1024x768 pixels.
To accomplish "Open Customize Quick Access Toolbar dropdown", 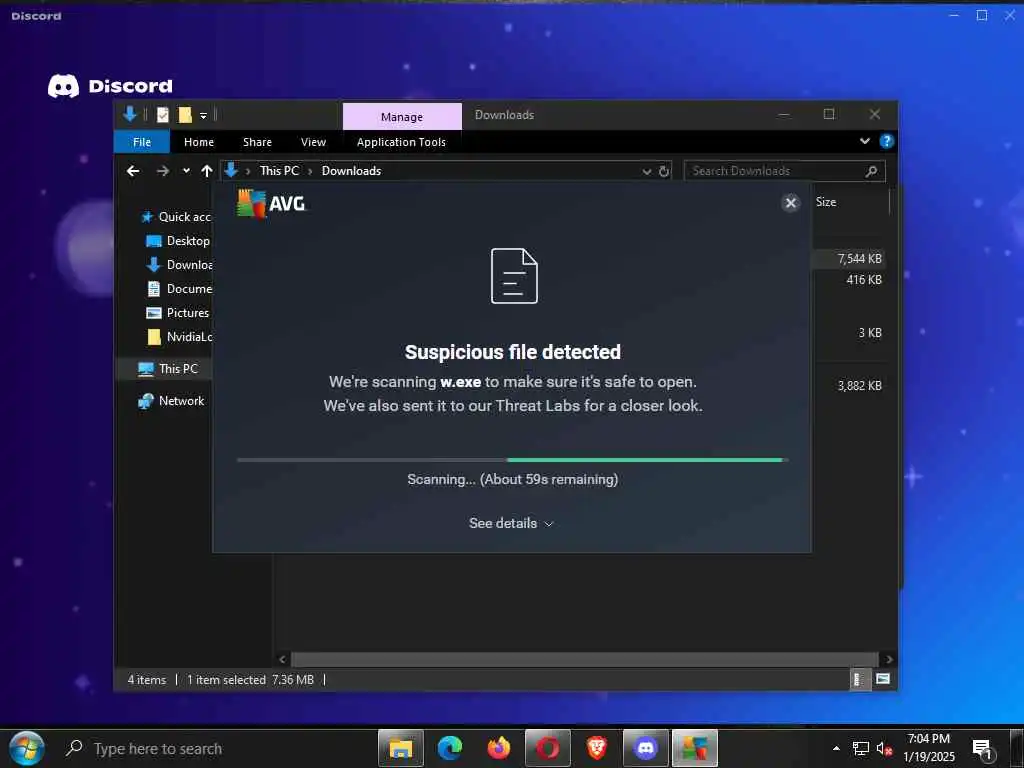I will pyautogui.click(x=204, y=116).
